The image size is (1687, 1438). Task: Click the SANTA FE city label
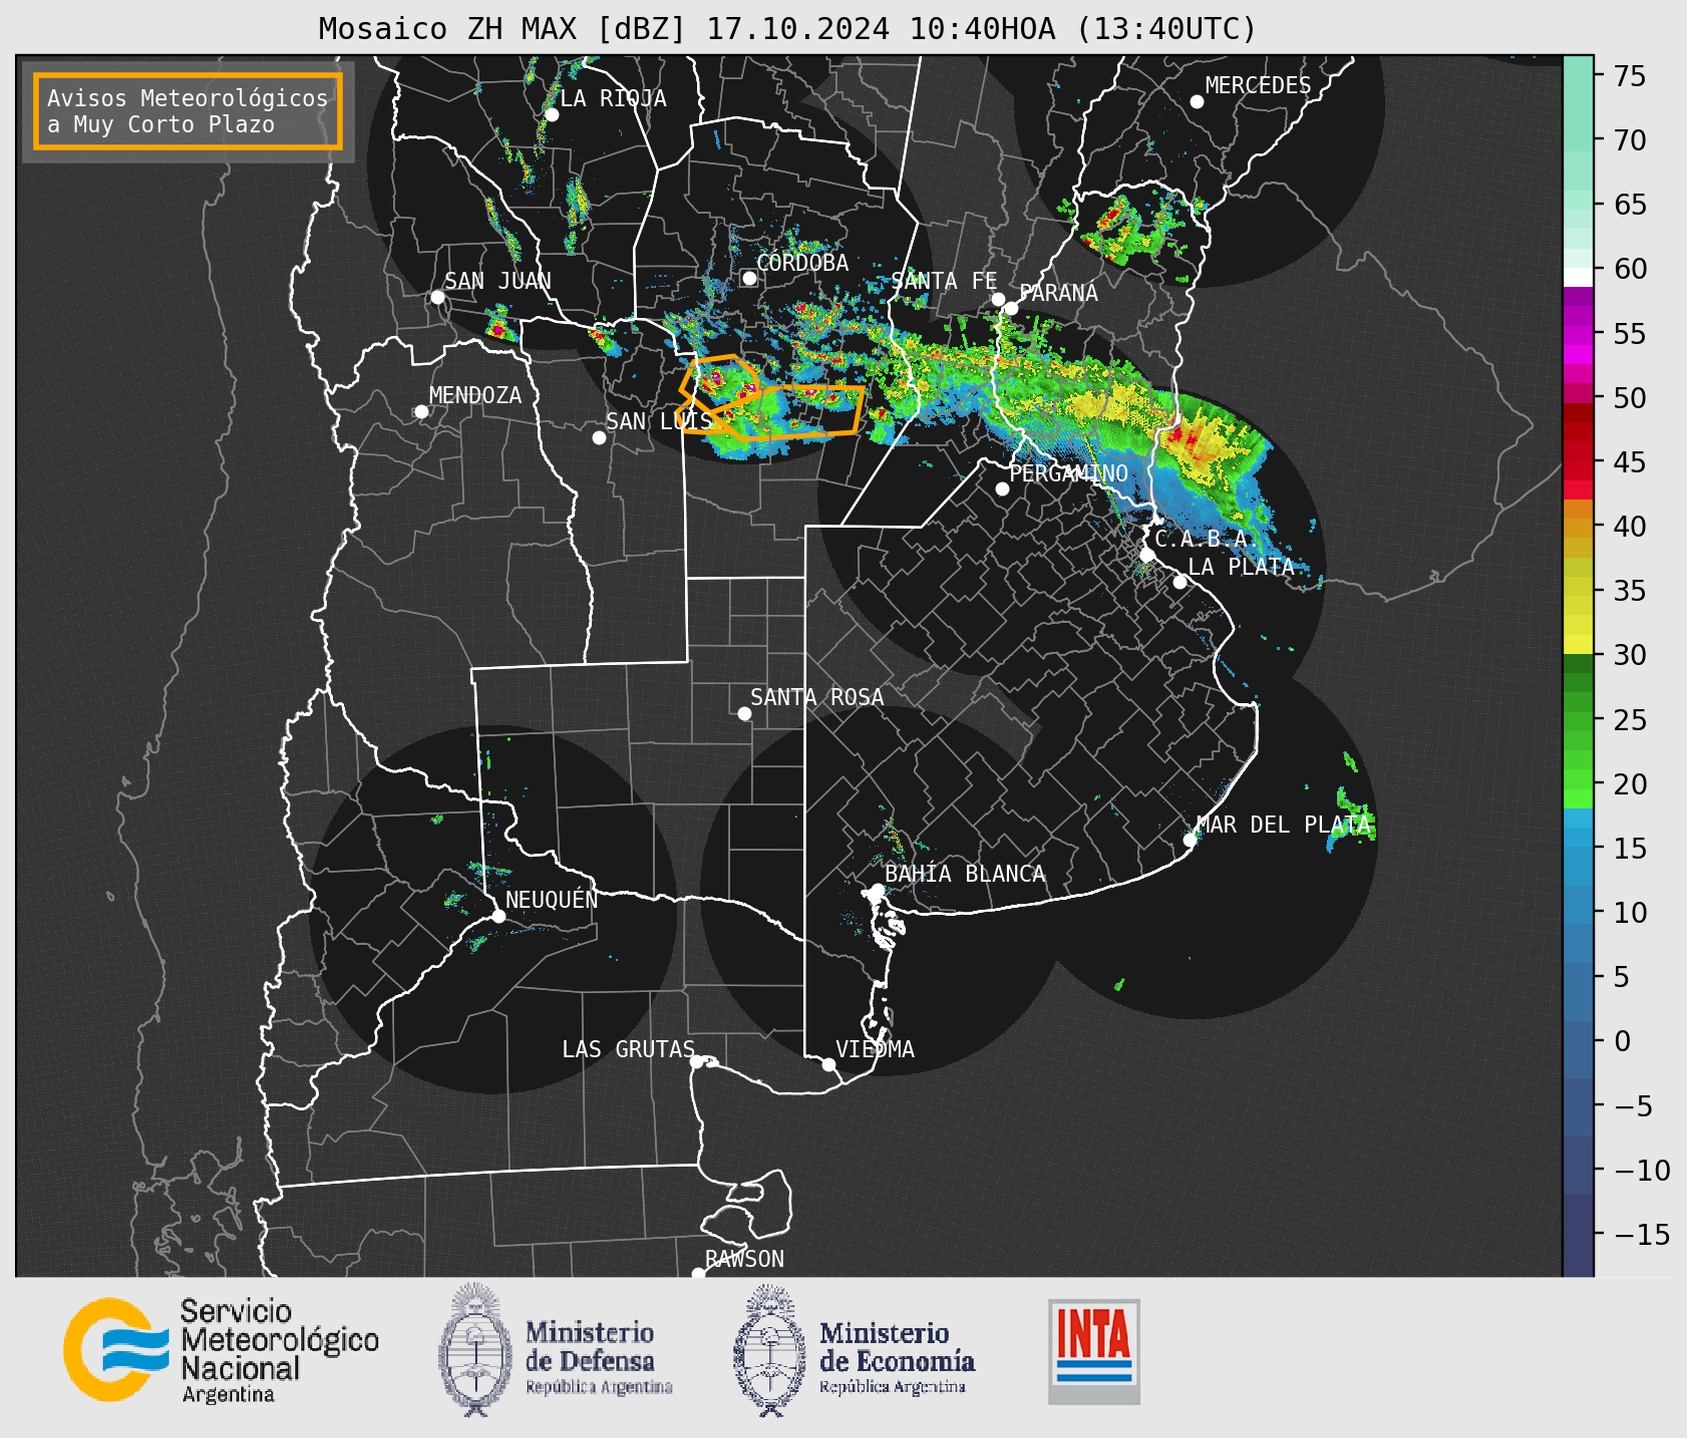(944, 281)
